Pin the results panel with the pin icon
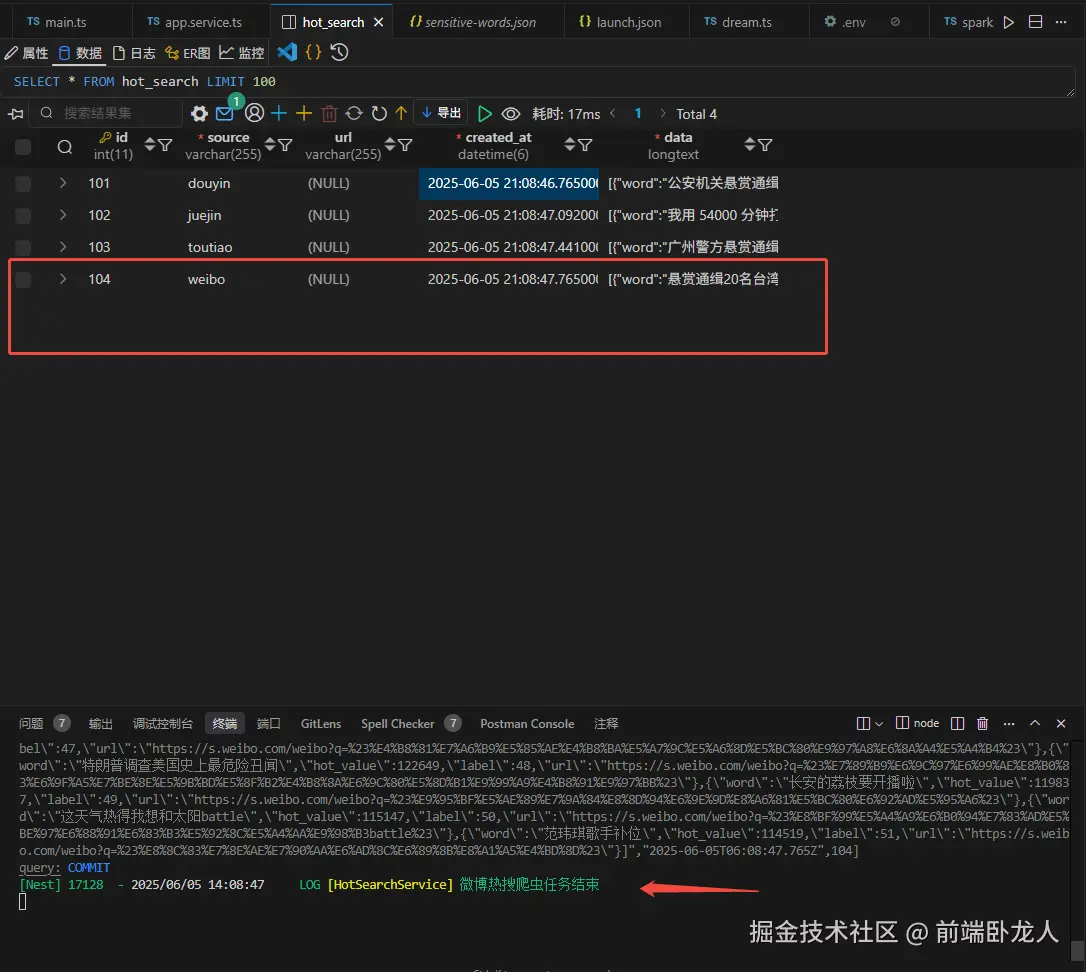The image size is (1086, 972). click(16, 113)
